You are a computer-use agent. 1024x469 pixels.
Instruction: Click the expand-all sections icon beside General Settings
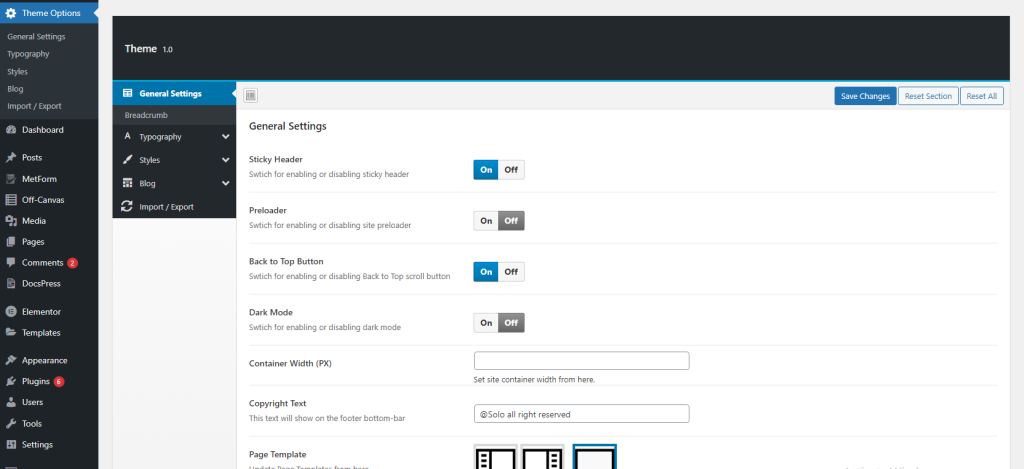tap(251, 96)
